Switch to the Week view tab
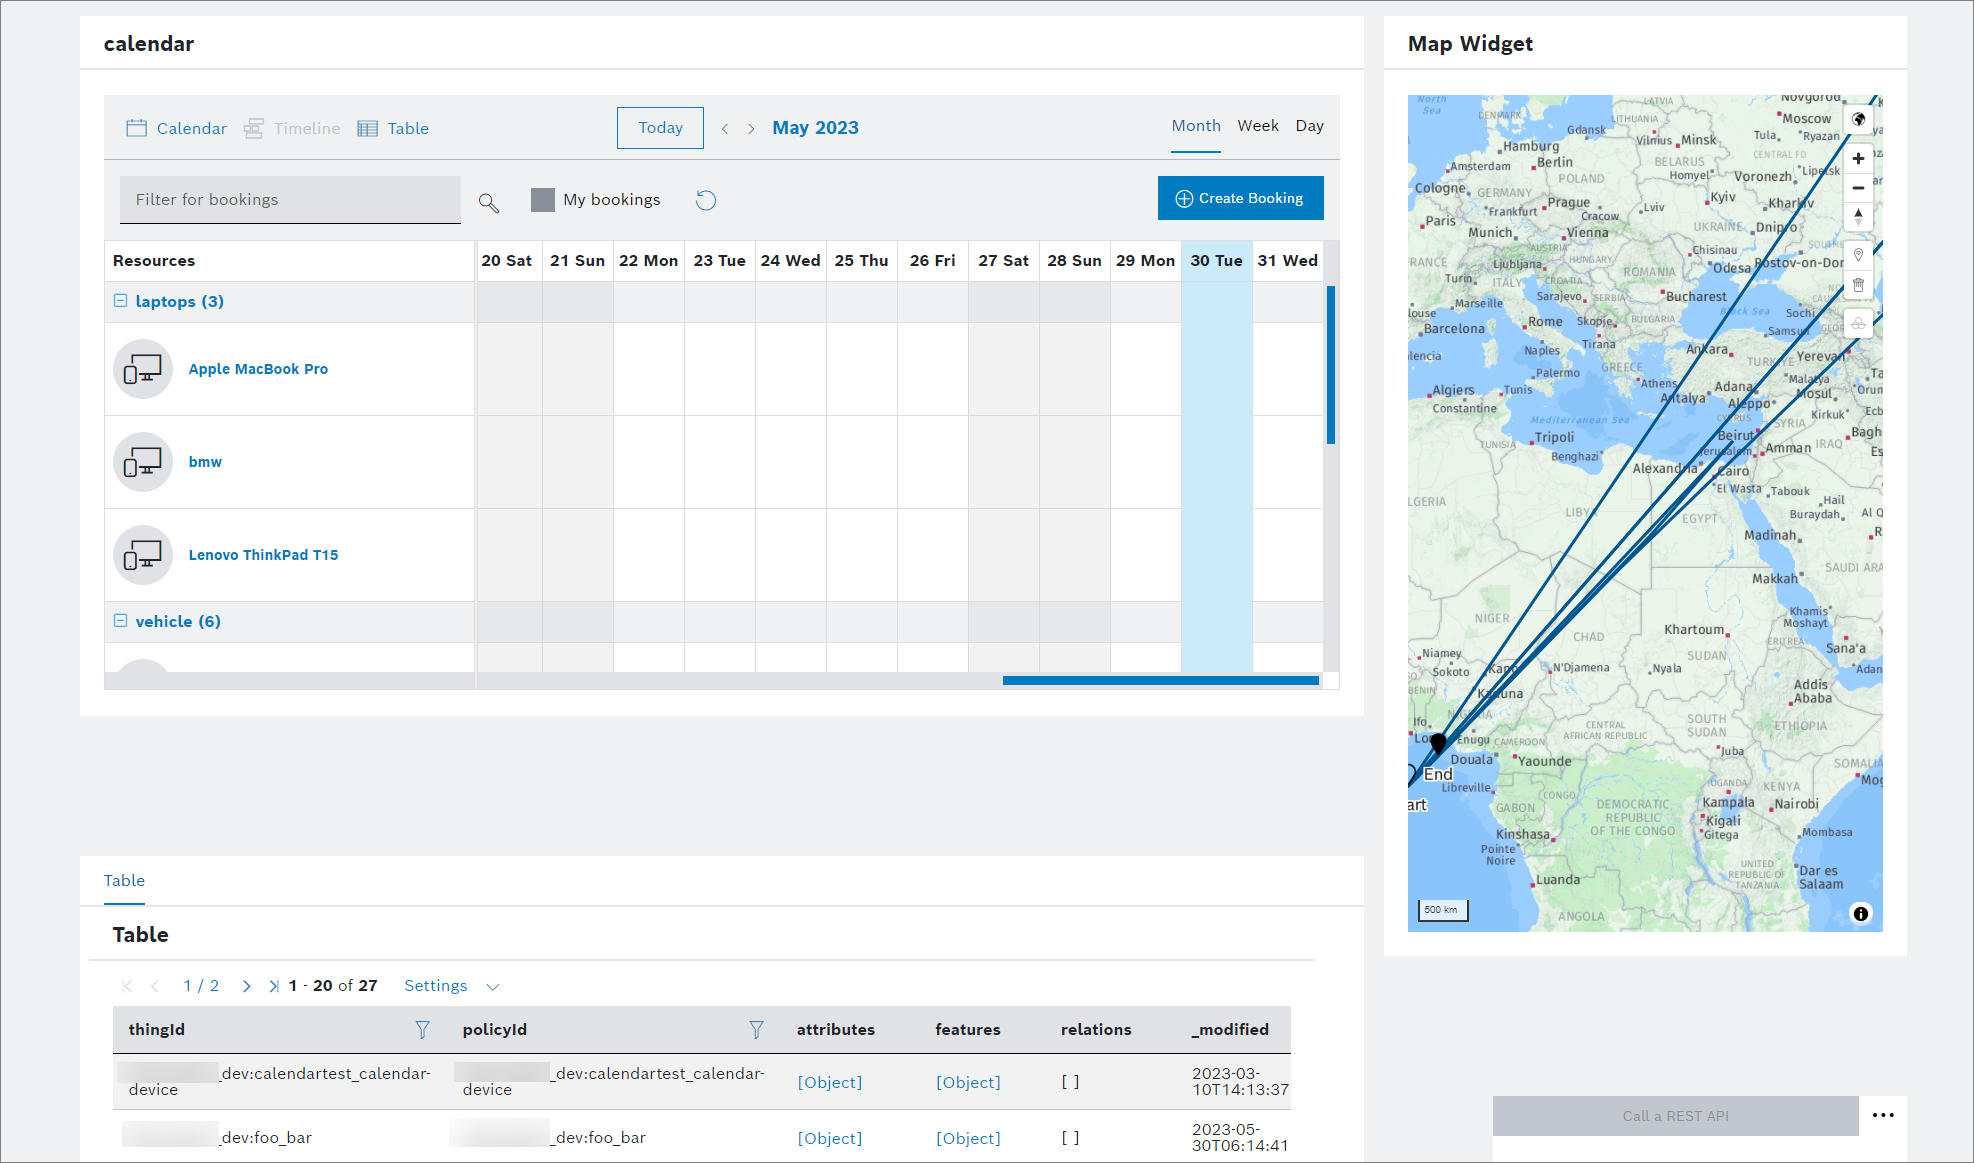Viewport: 1974px width, 1163px height. coord(1257,126)
